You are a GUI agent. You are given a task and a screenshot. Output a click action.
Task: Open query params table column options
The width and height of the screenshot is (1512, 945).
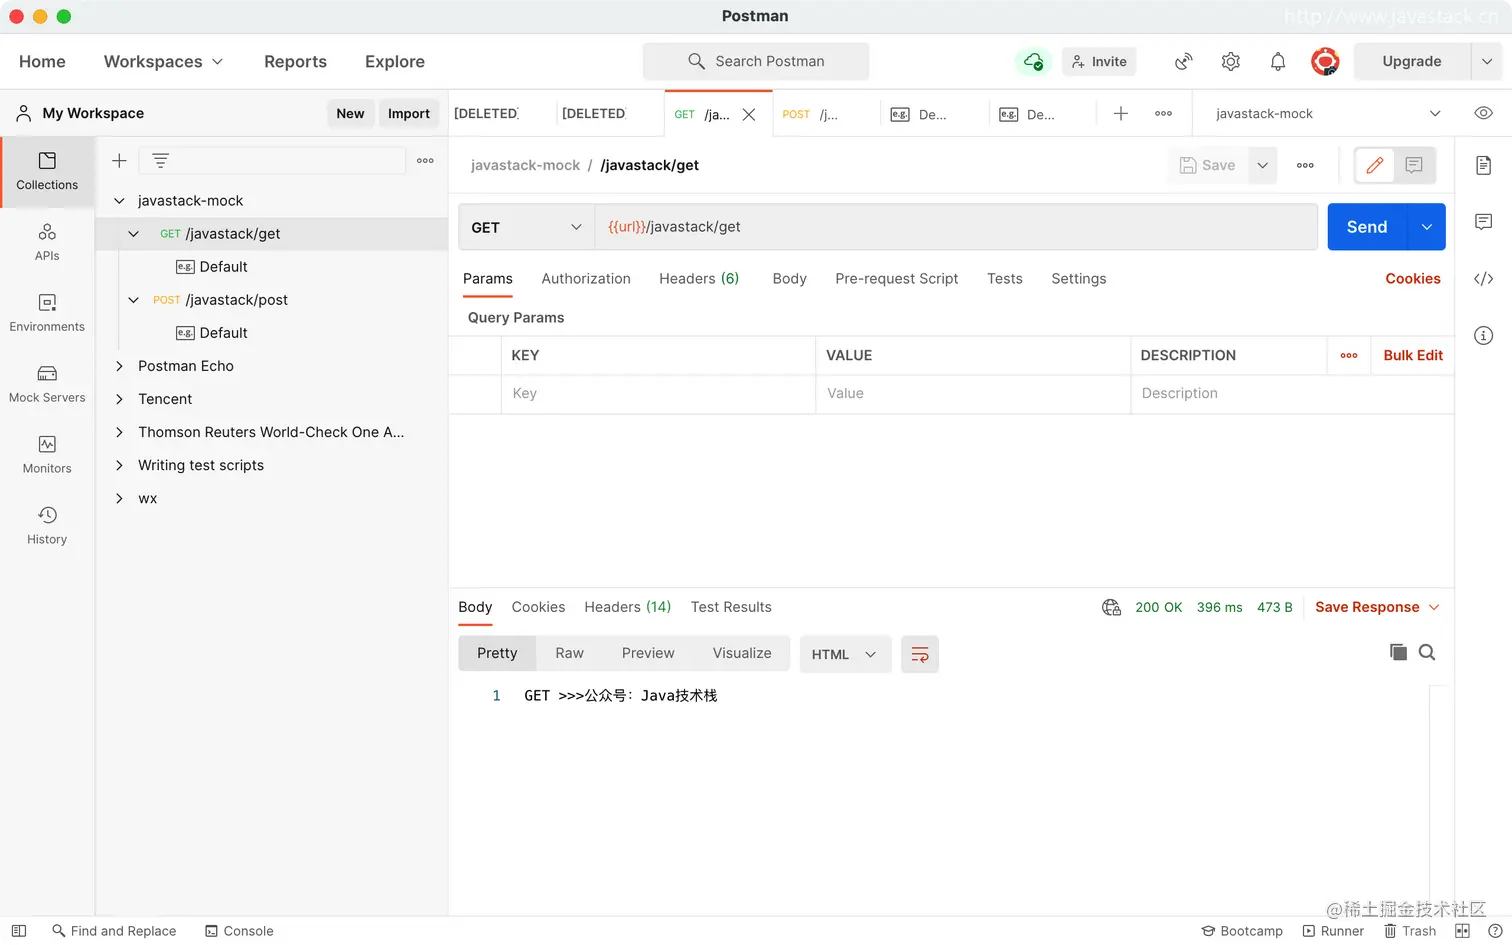(1349, 356)
